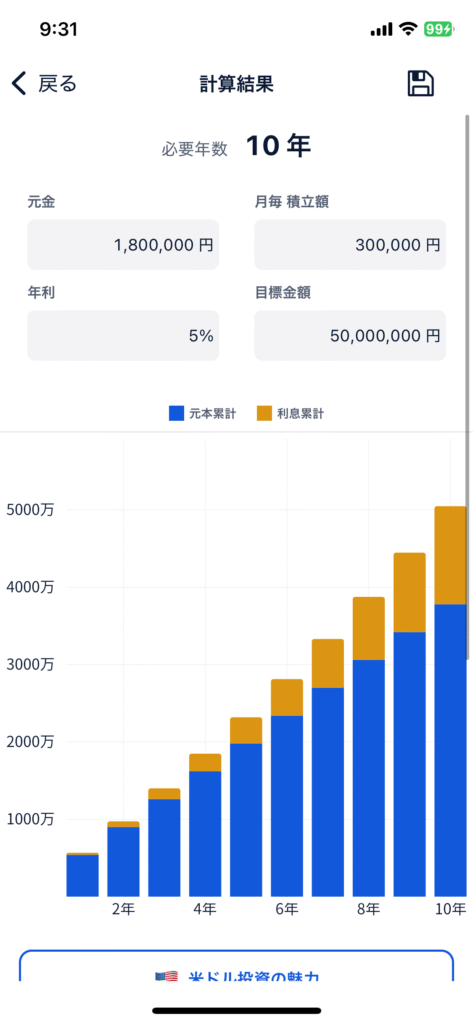Open the 米ドル投資の魅力 banner link
The height and width of the screenshot is (1024, 473).
(x=236, y=965)
